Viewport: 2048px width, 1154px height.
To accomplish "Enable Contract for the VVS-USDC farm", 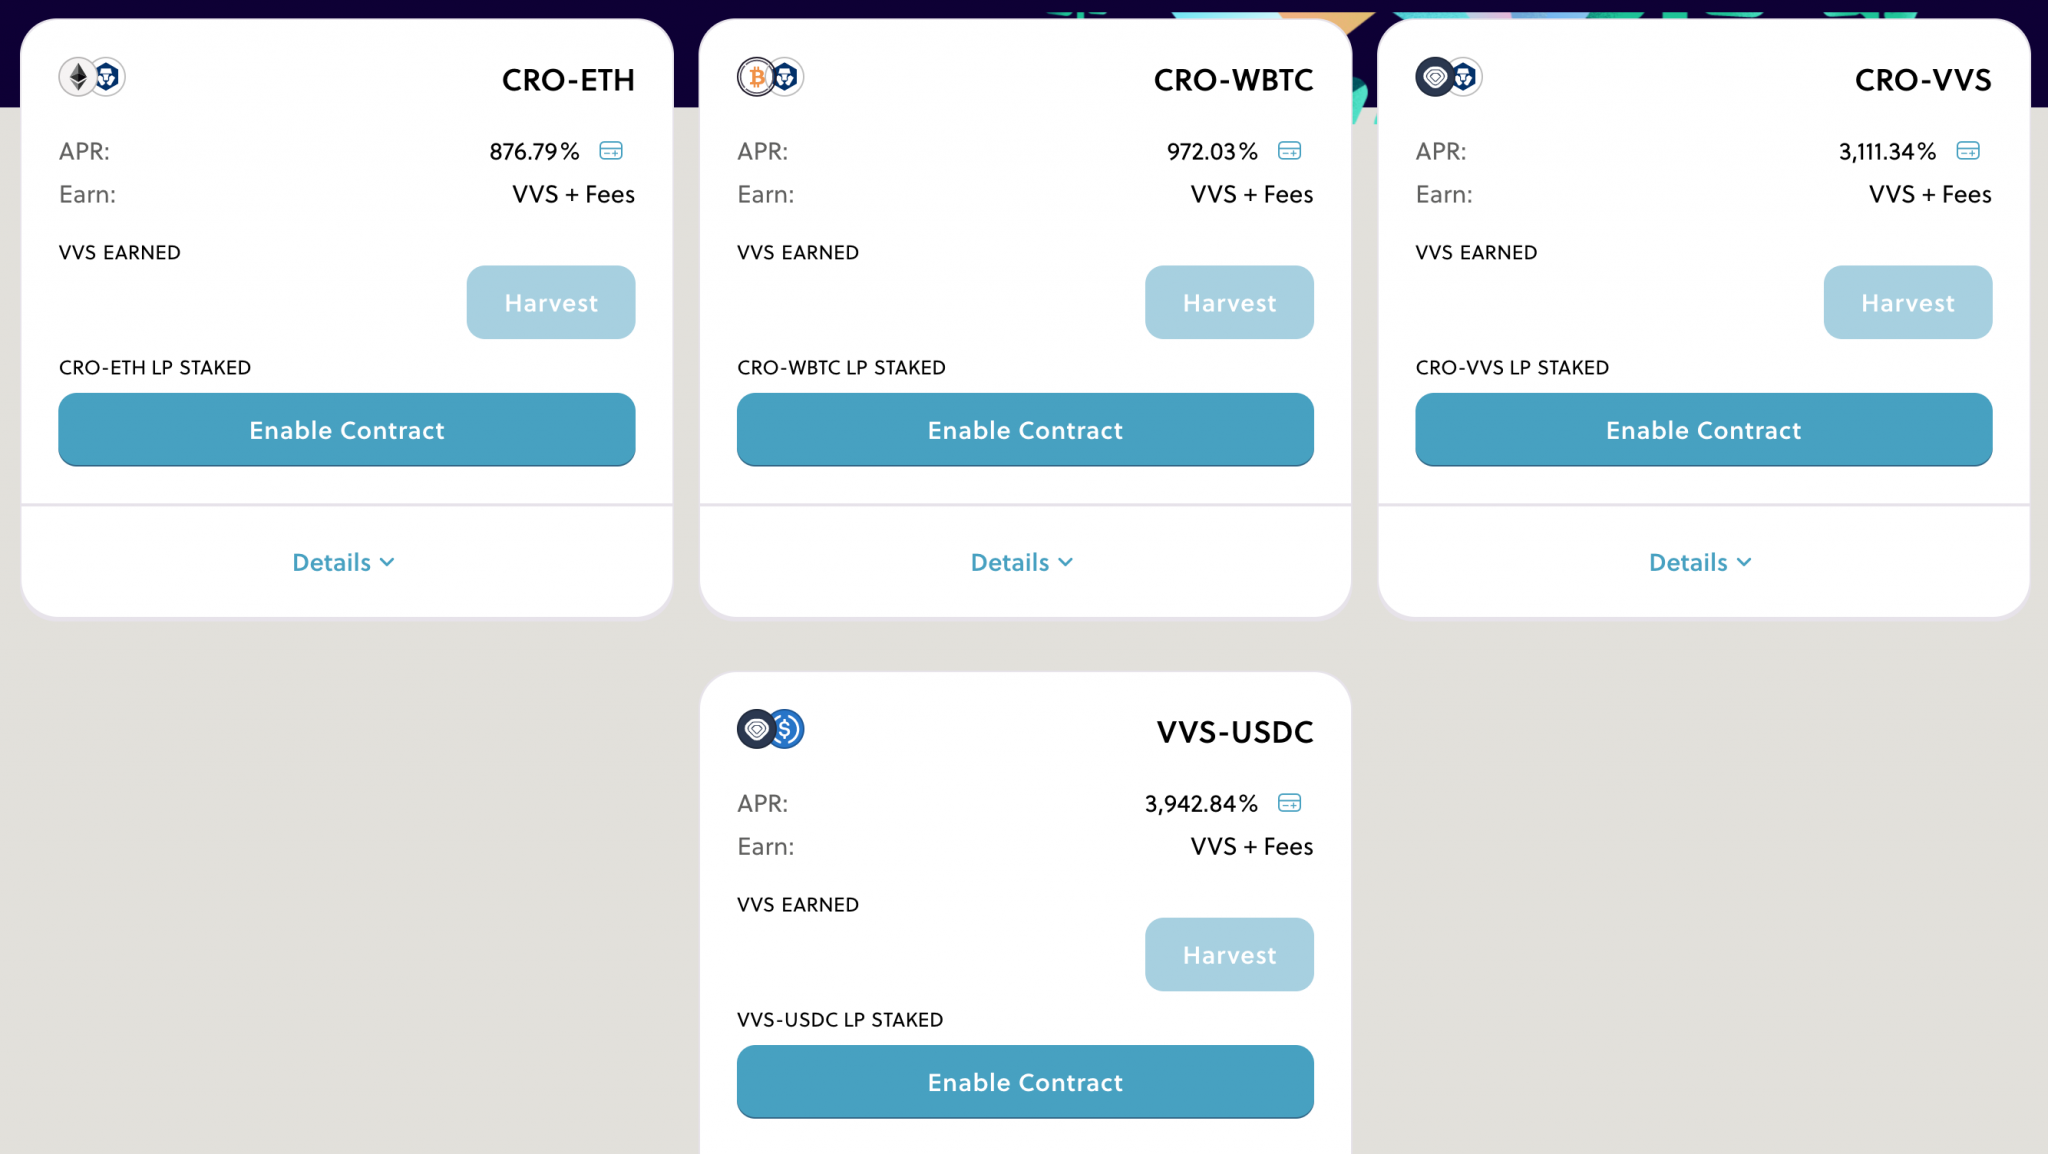I will tap(1025, 1082).
